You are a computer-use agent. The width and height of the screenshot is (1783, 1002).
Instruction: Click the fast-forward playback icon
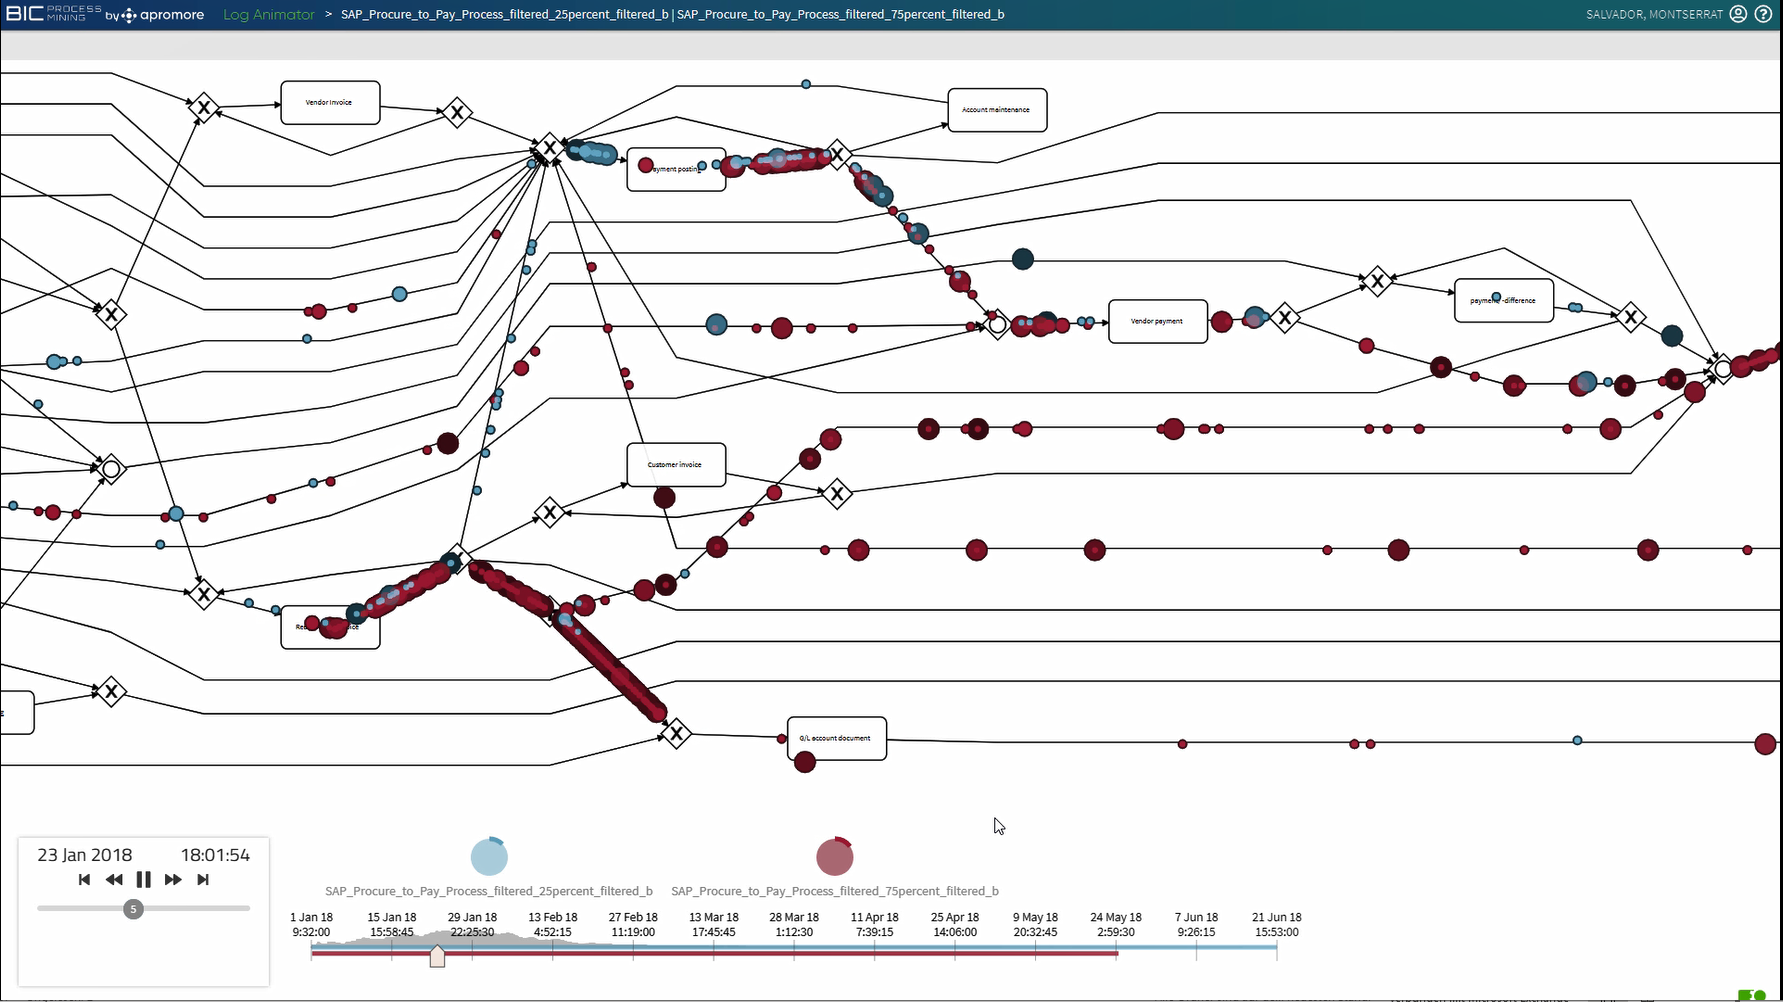(x=173, y=880)
